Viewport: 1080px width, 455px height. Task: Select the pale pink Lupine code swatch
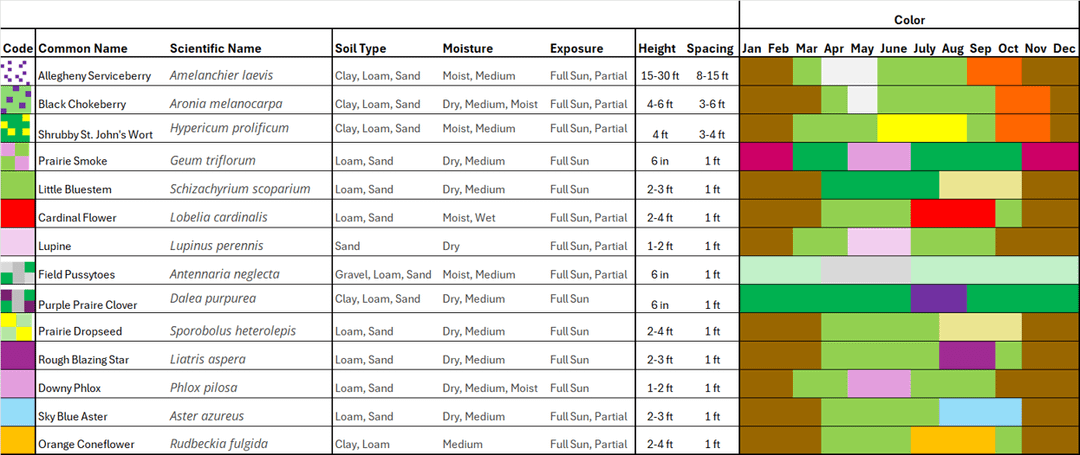click(18, 243)
